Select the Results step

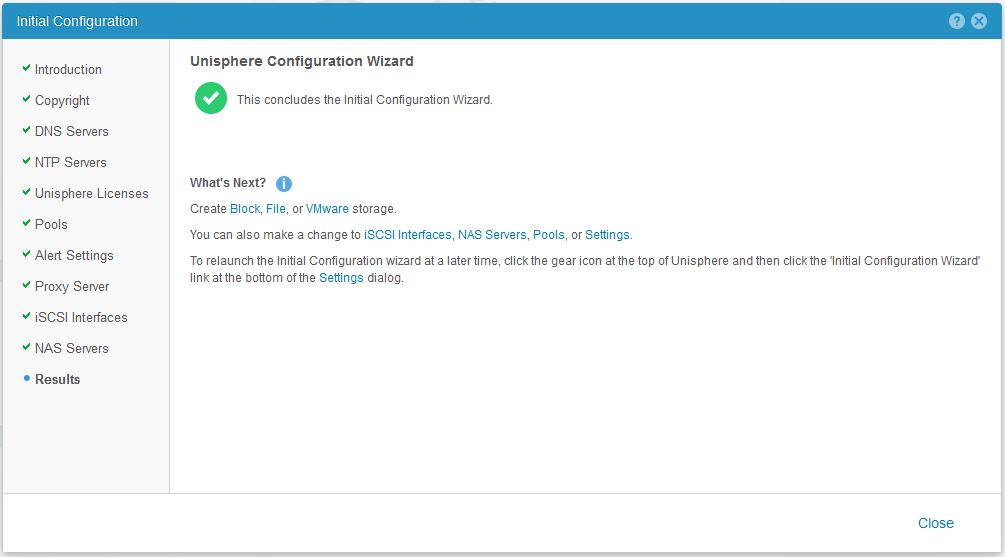(58, 379)
